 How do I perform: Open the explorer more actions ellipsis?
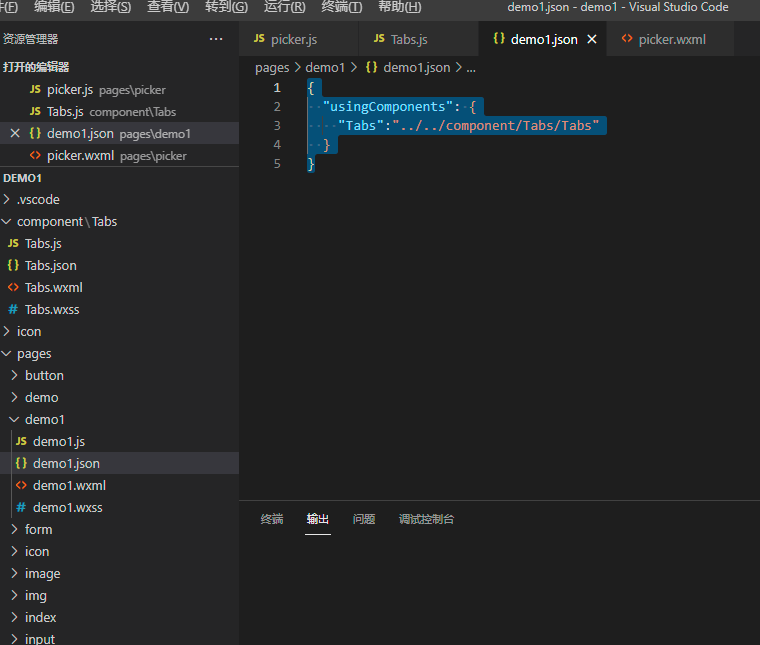coord(216,39)
